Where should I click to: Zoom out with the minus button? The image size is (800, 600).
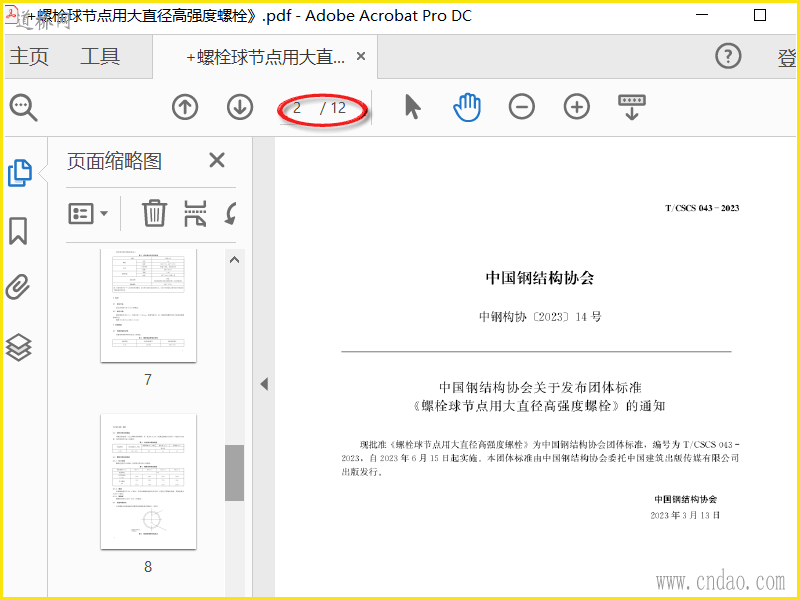[521, 107]
